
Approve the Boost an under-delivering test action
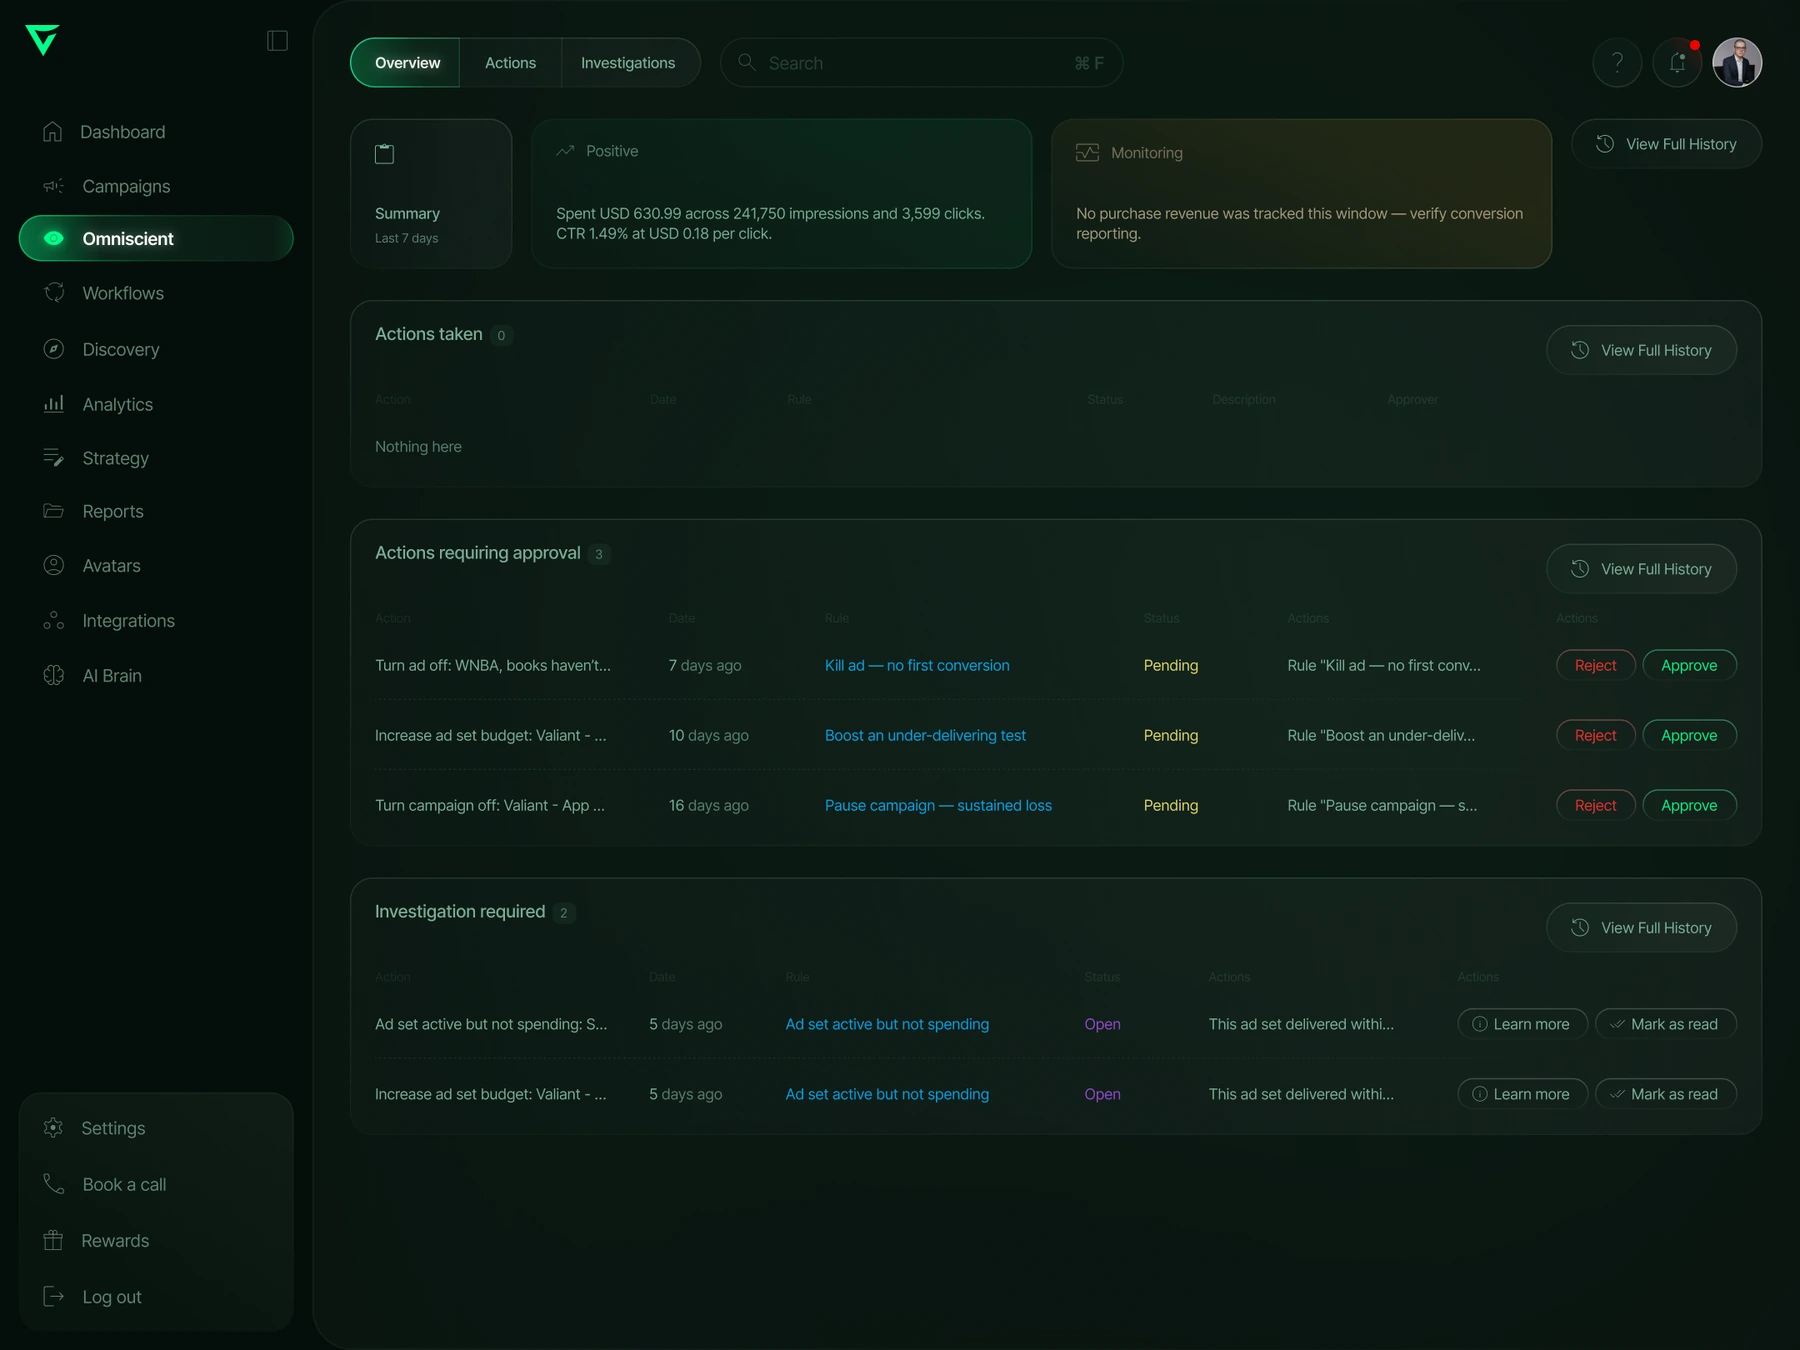pyautogui.click(x=1689, y=735)
